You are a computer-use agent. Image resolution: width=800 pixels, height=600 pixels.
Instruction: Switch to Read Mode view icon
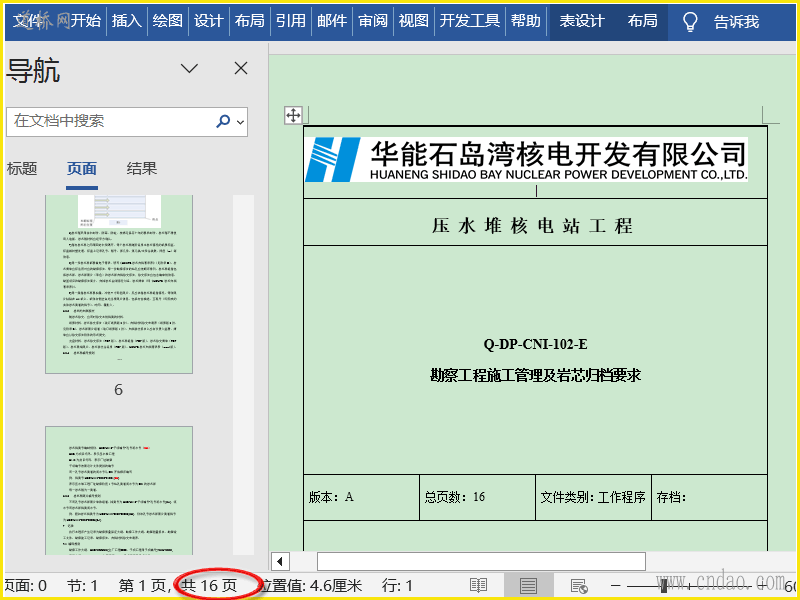478,585
